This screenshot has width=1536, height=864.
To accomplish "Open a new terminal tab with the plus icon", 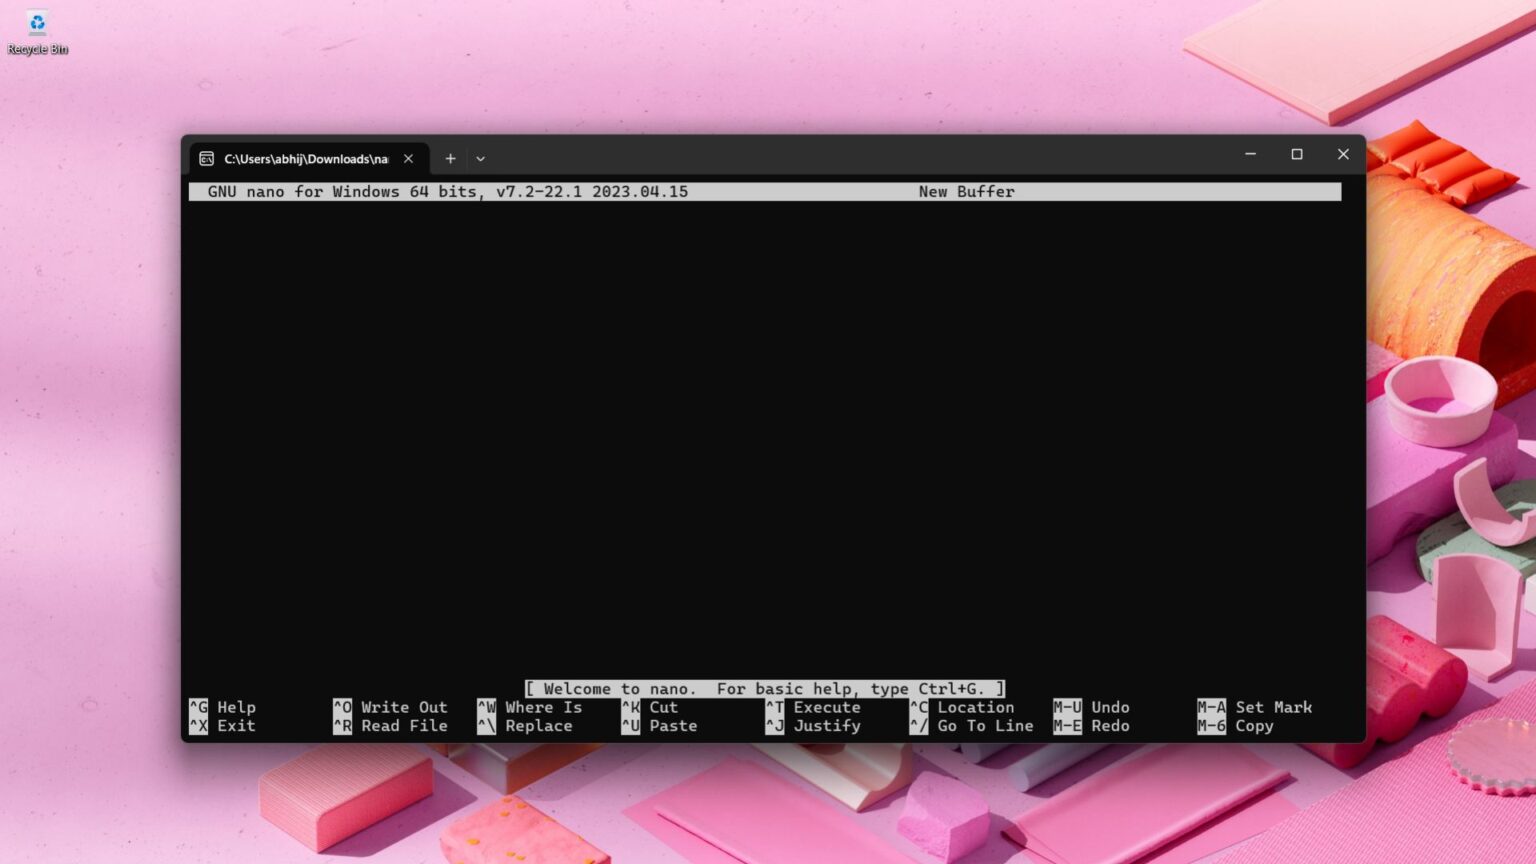I will coord(450,158).
